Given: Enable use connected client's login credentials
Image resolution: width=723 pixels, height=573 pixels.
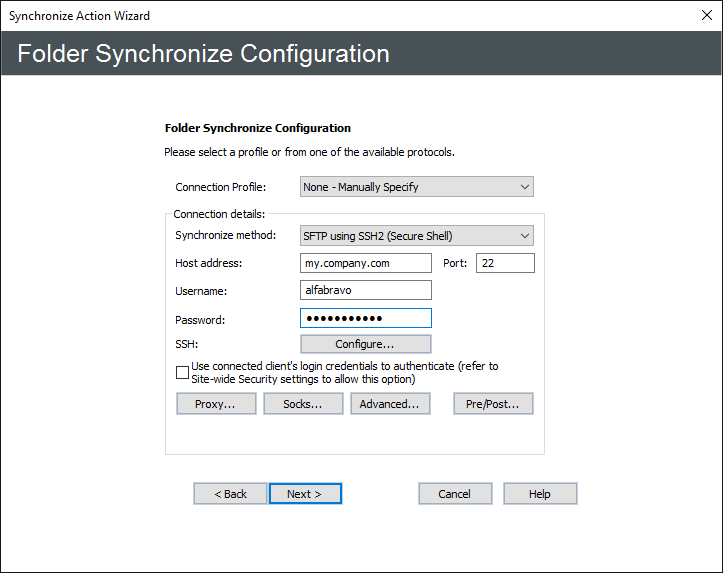Looking at the screenshot, I should coord(182,373).
